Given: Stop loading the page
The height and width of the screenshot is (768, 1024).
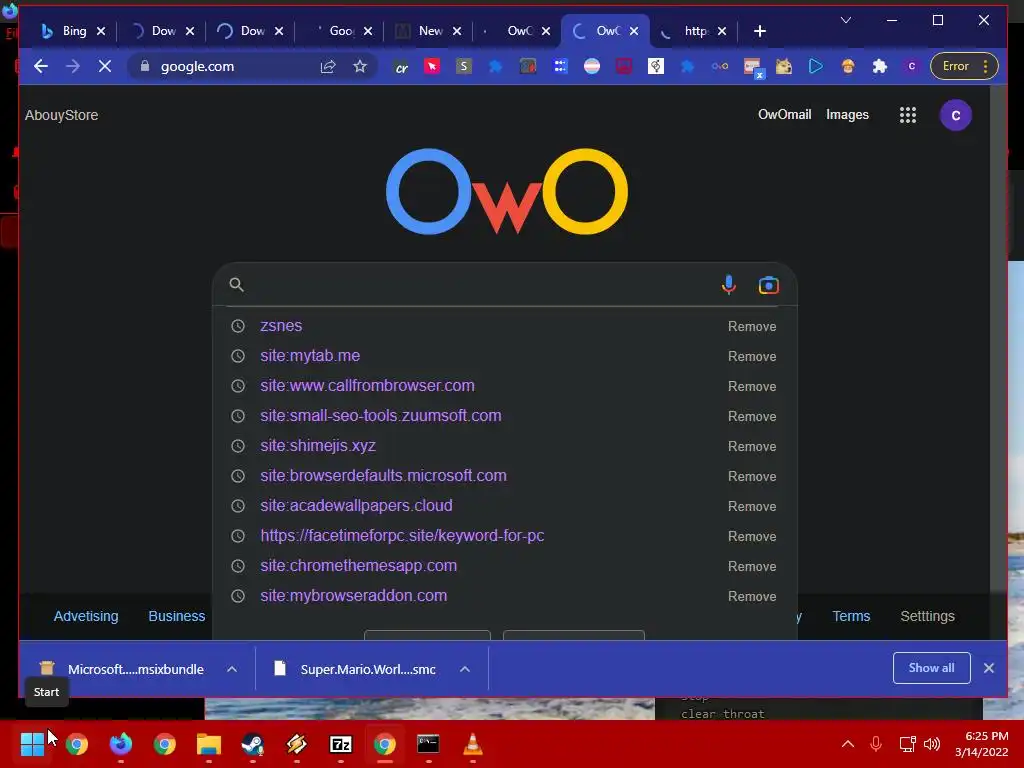Looking at the screenshot, I should click(104, 66).
